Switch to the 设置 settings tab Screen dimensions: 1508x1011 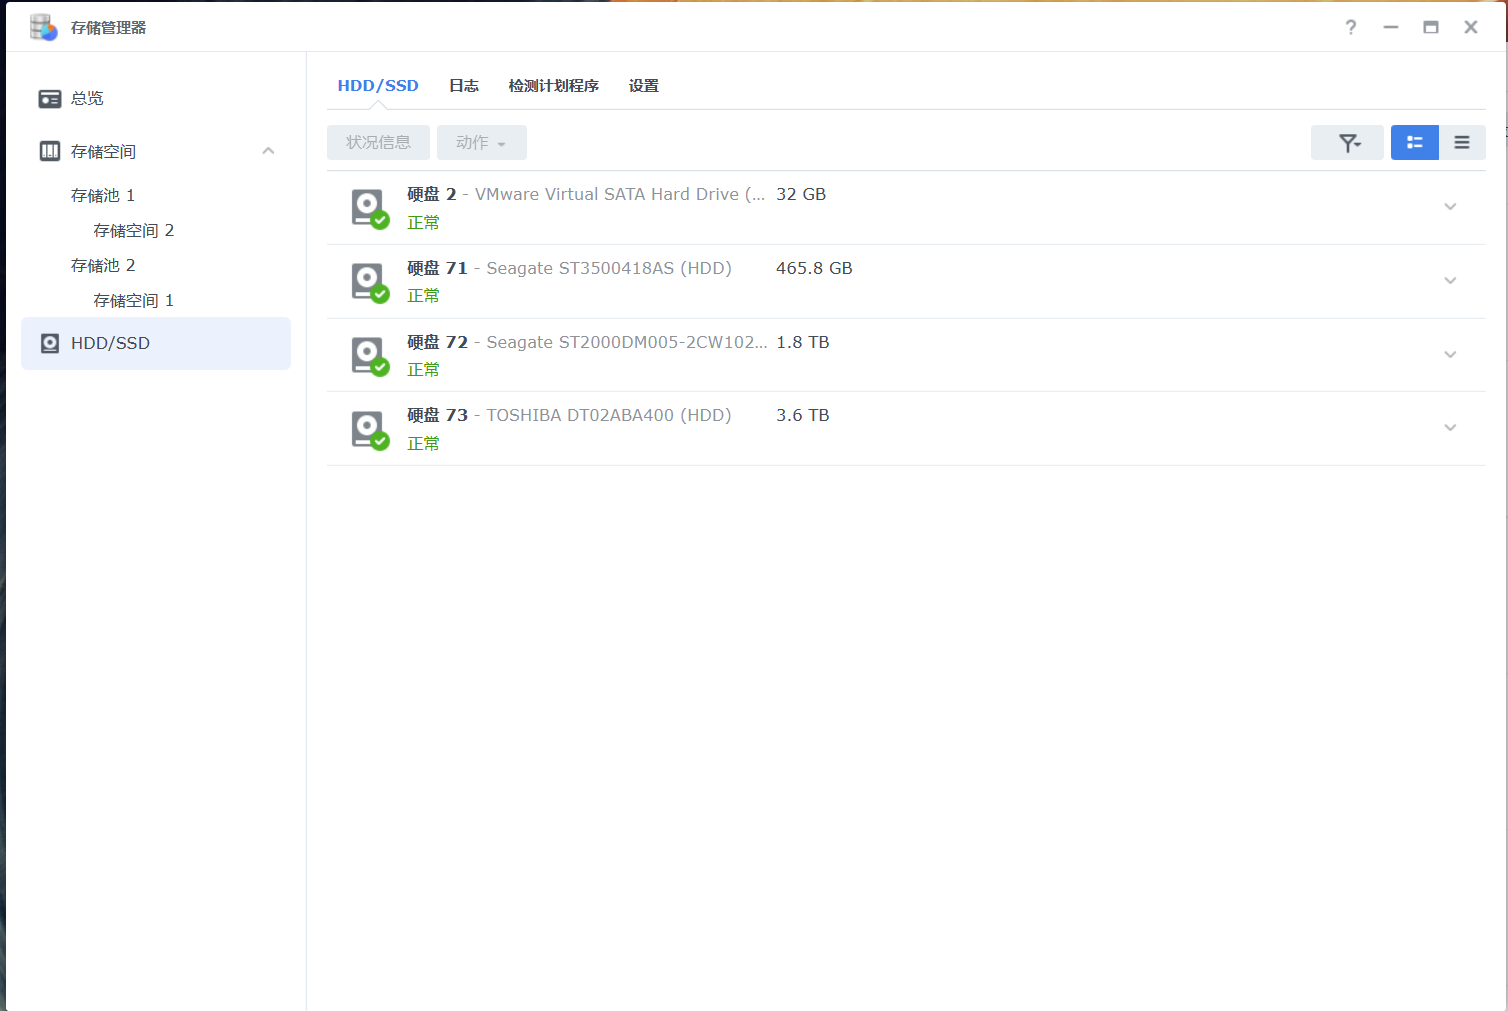click(x=644, y=86)
